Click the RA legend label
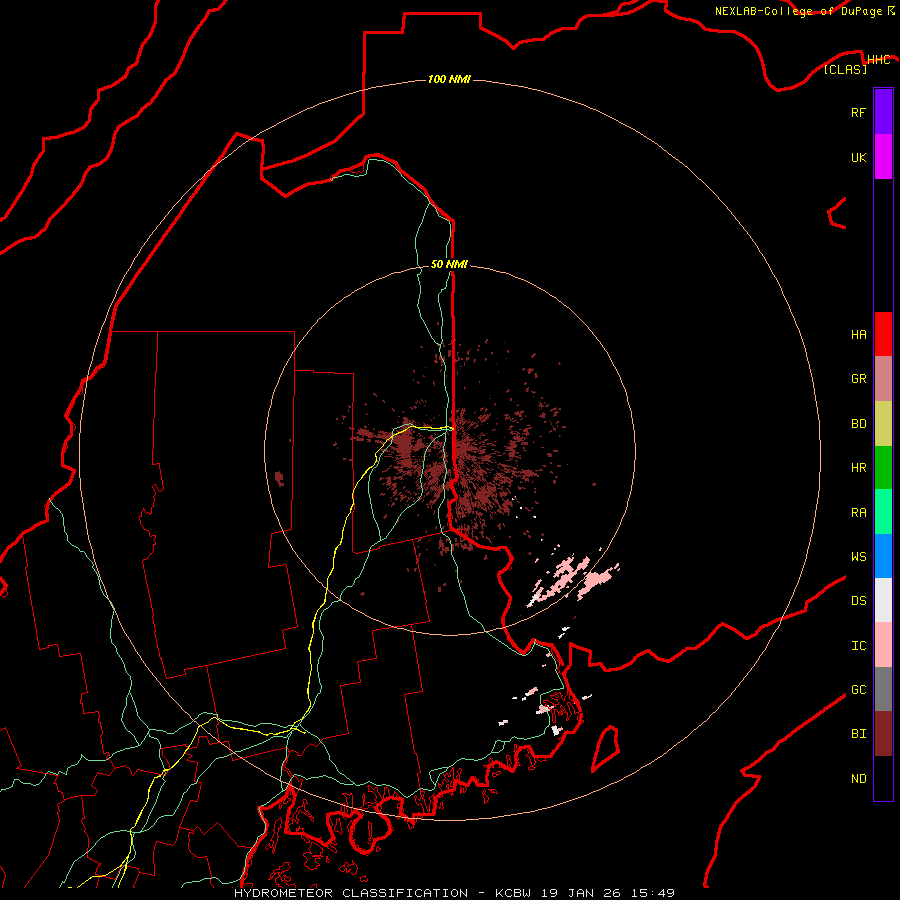 click(x=858, y=512)
